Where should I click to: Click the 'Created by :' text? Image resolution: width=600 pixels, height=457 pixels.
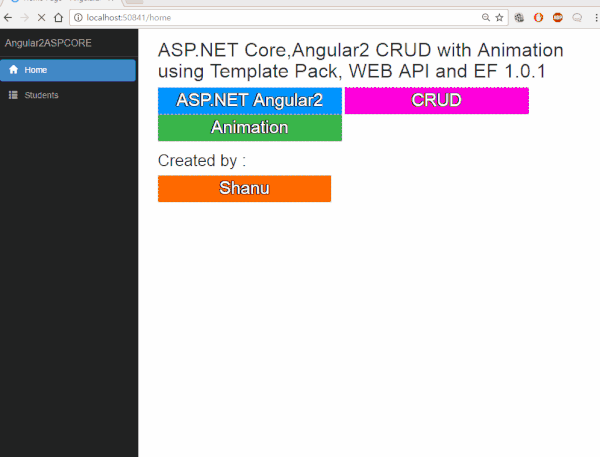pos(202,161)
